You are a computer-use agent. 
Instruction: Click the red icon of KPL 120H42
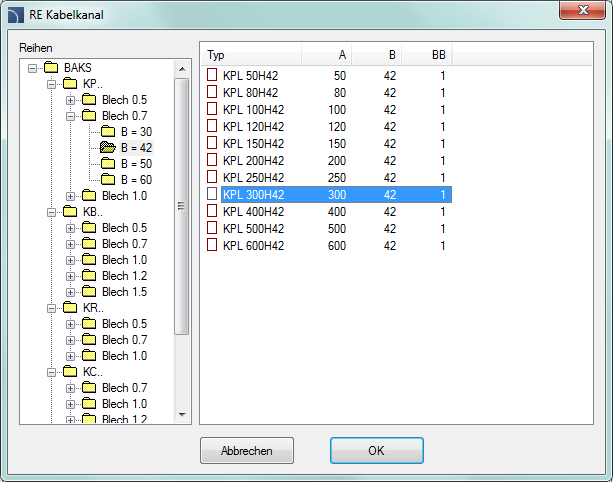(211, 126)
